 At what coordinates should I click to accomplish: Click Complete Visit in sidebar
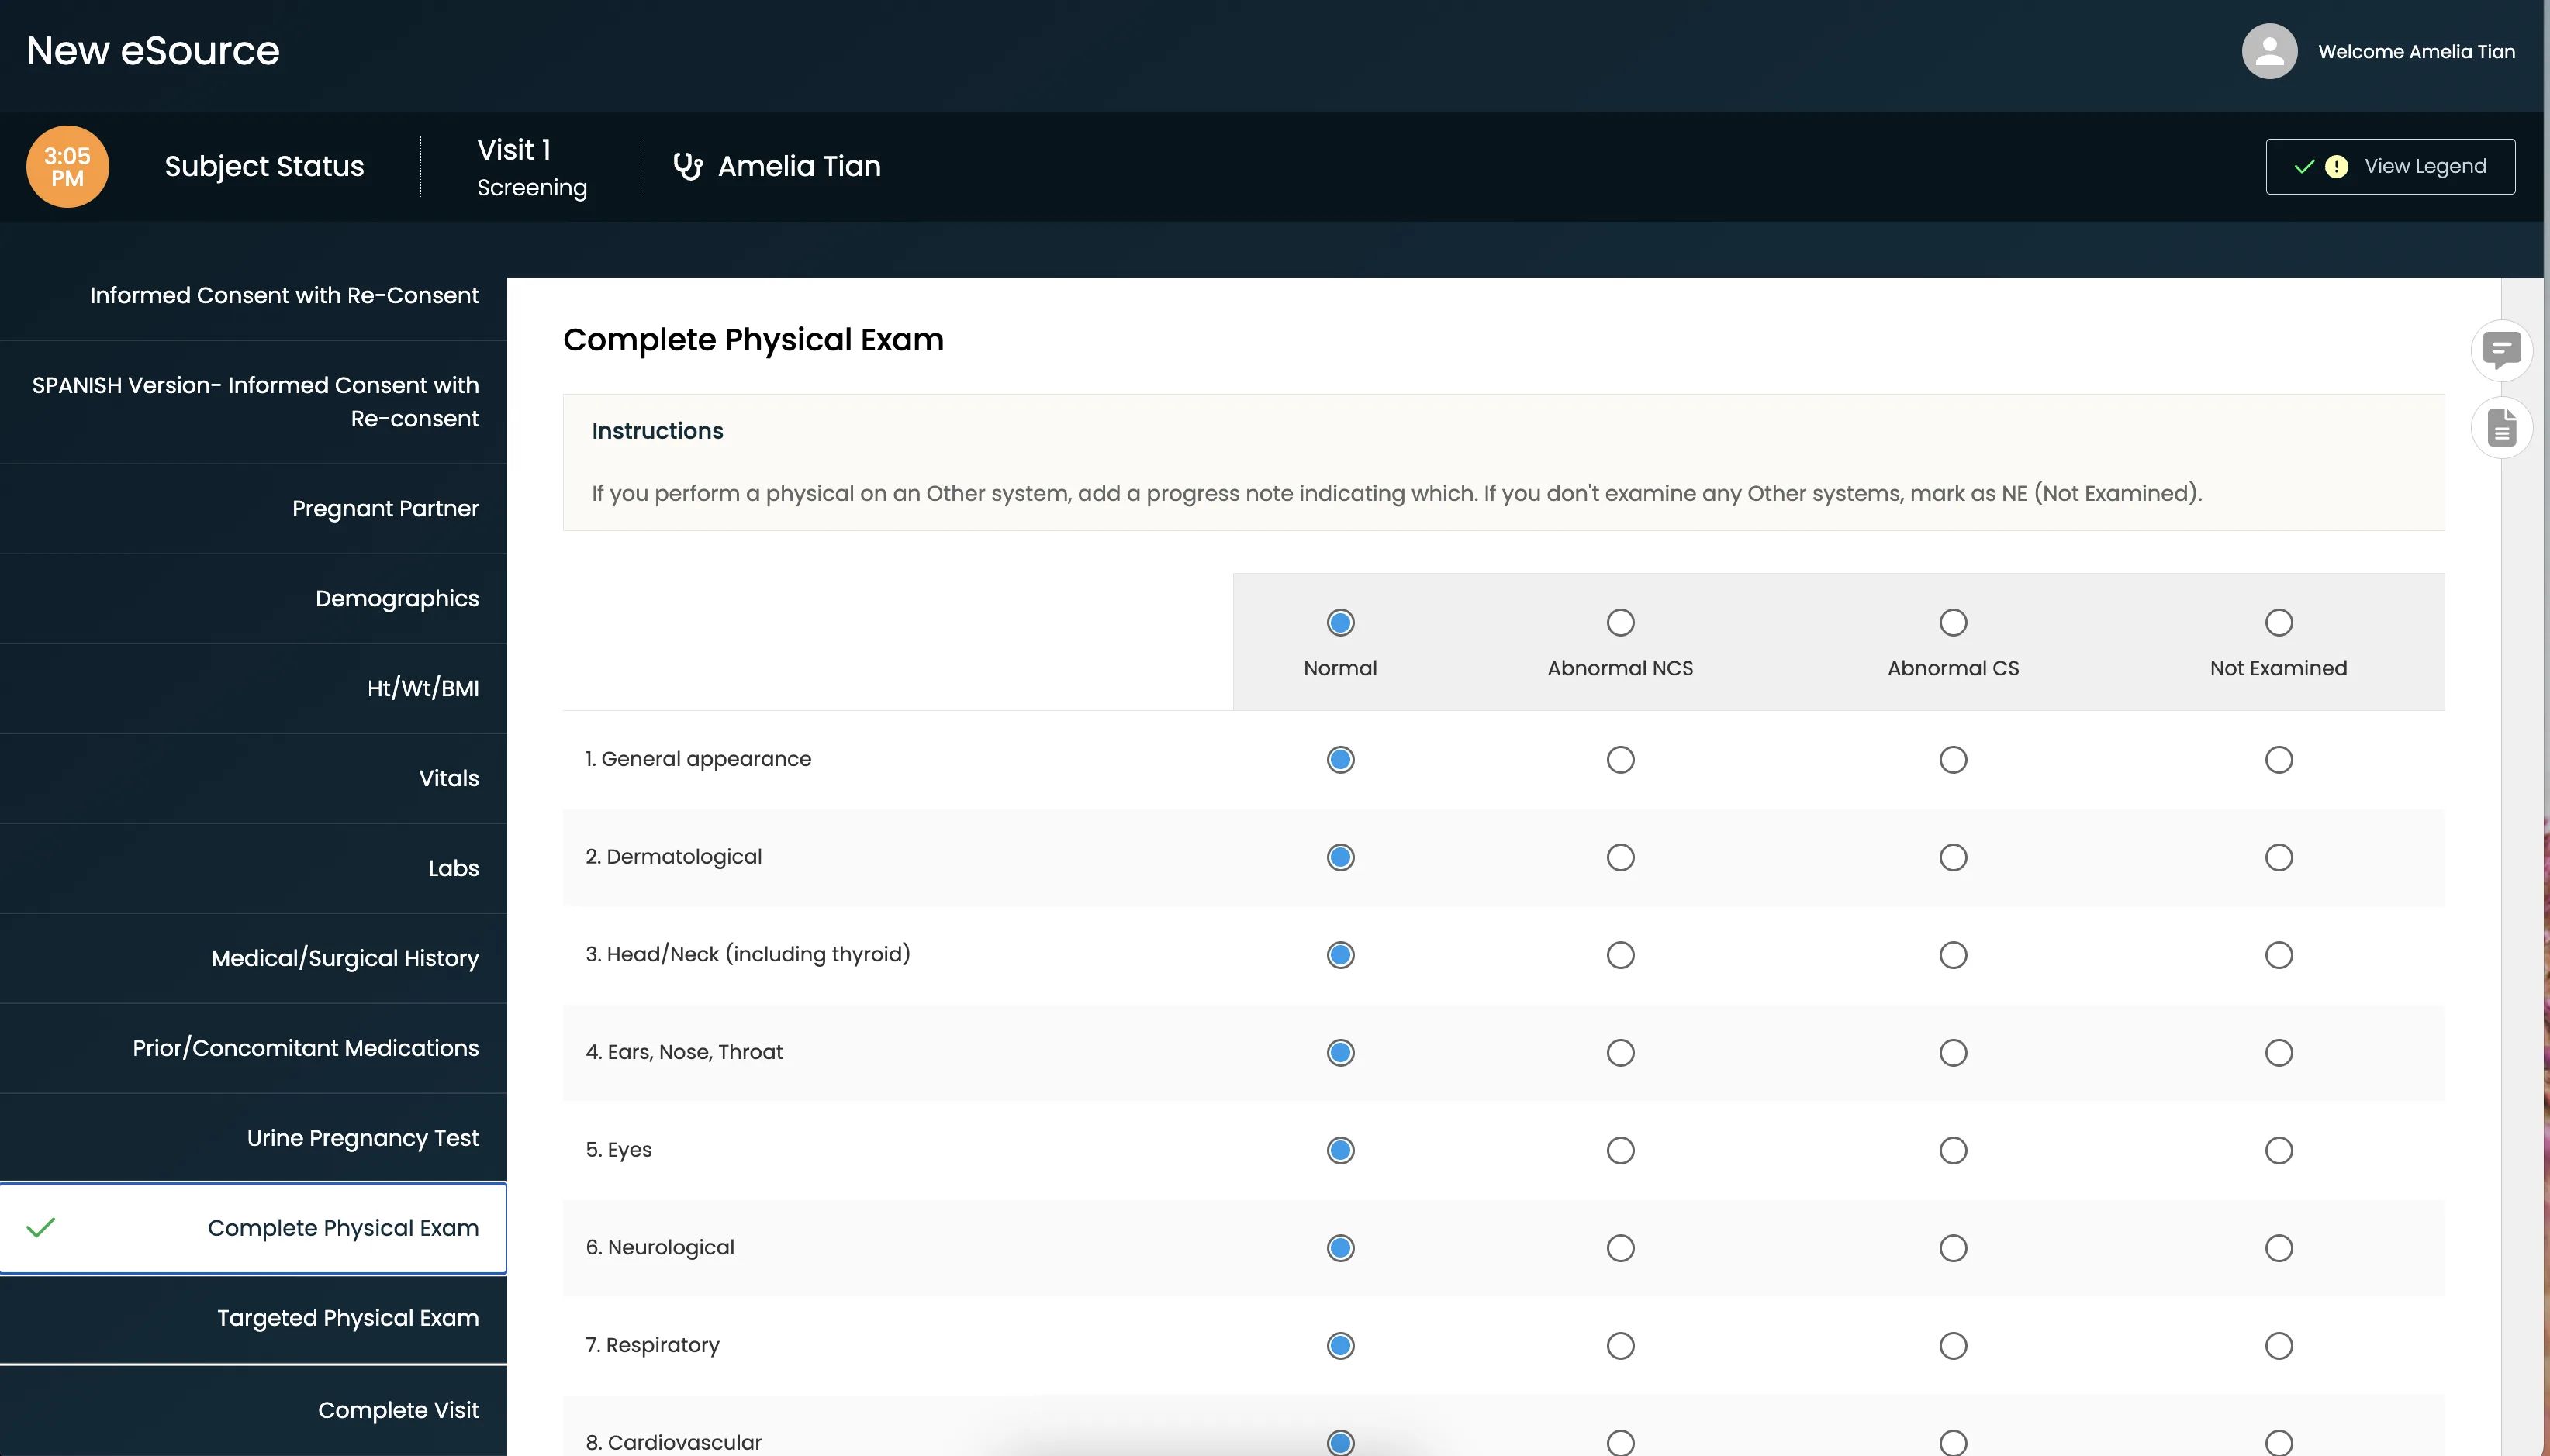click(253, 1410)
